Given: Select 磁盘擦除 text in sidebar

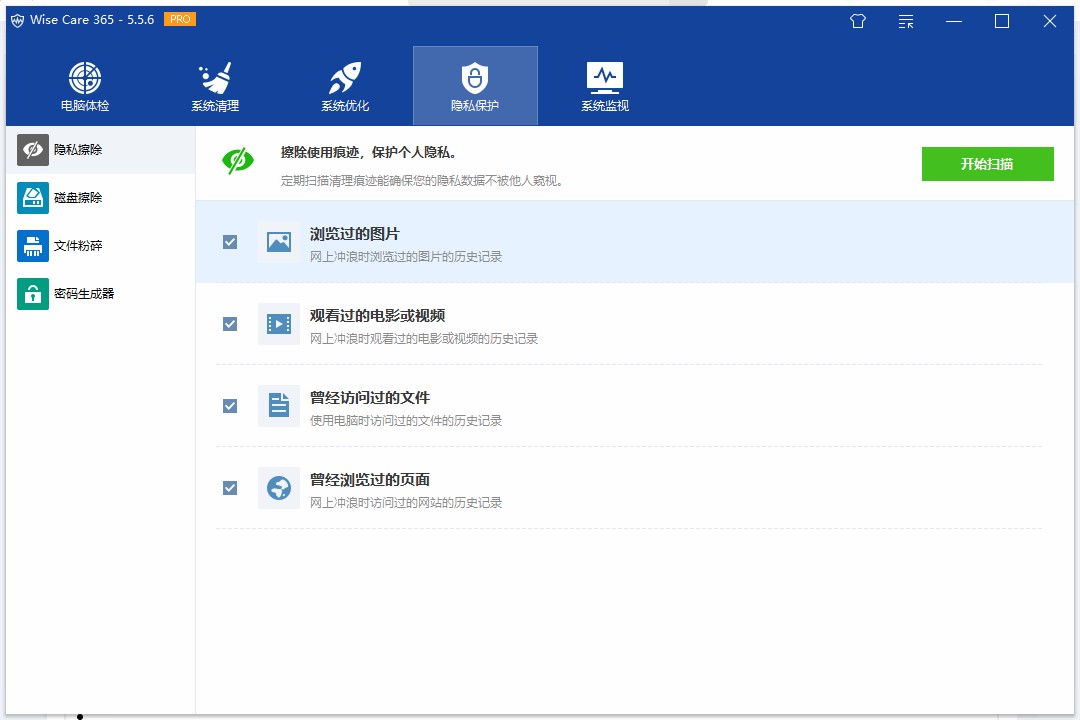Looking at the screenshot, I should pyautogui.click(x=78, y=198).
